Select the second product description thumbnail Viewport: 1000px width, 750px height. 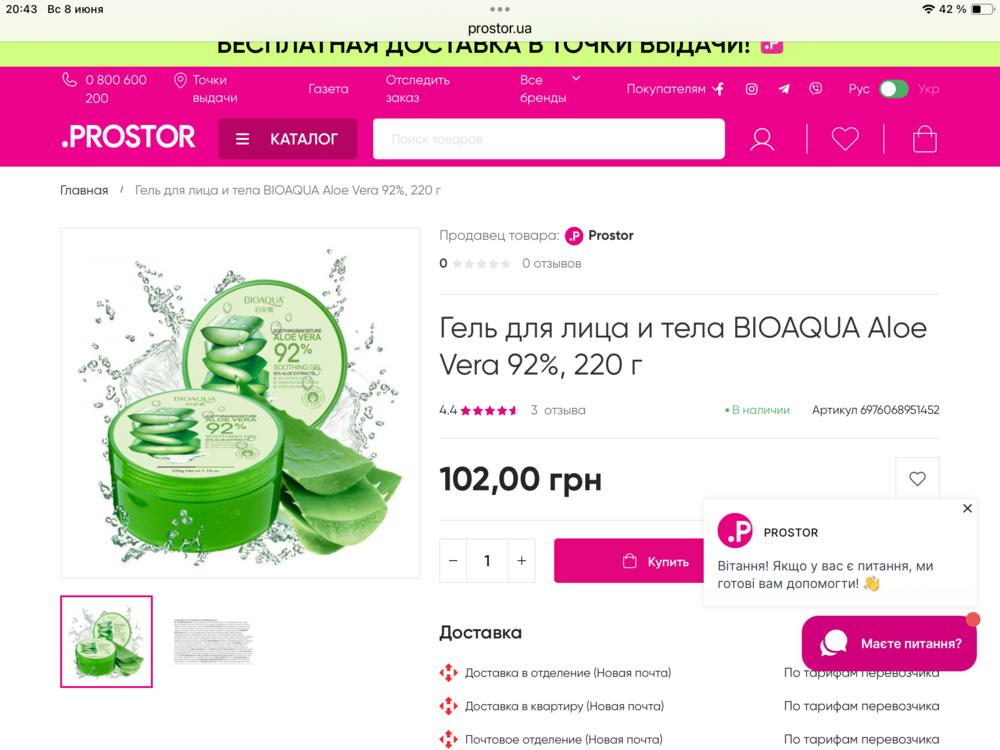click(x=214, y=641)
